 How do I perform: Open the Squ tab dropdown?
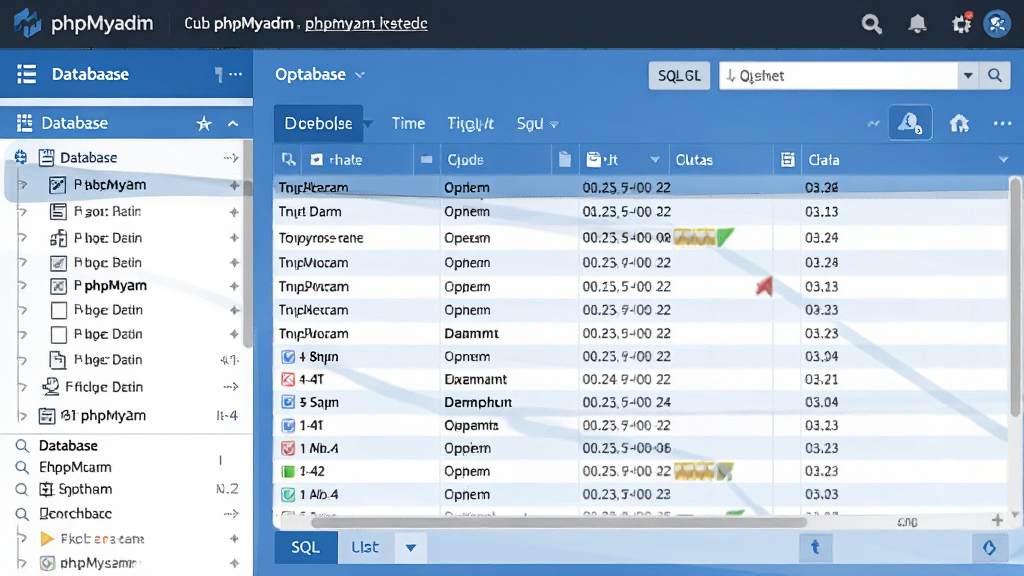(x=554, y=124)
